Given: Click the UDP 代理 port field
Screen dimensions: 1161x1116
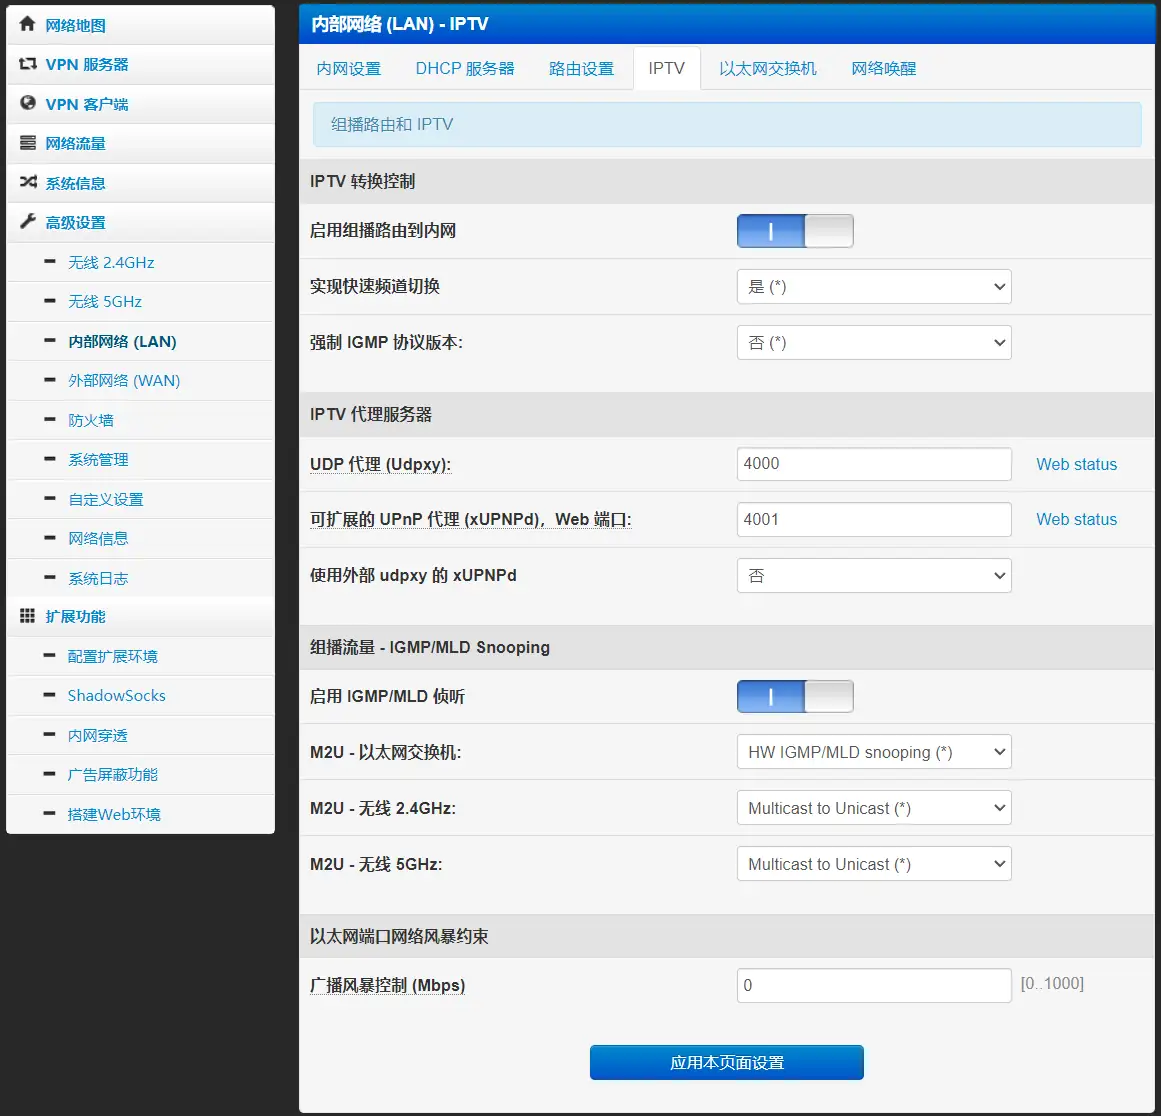Looking at the screenshot, I should click(874, 464).
